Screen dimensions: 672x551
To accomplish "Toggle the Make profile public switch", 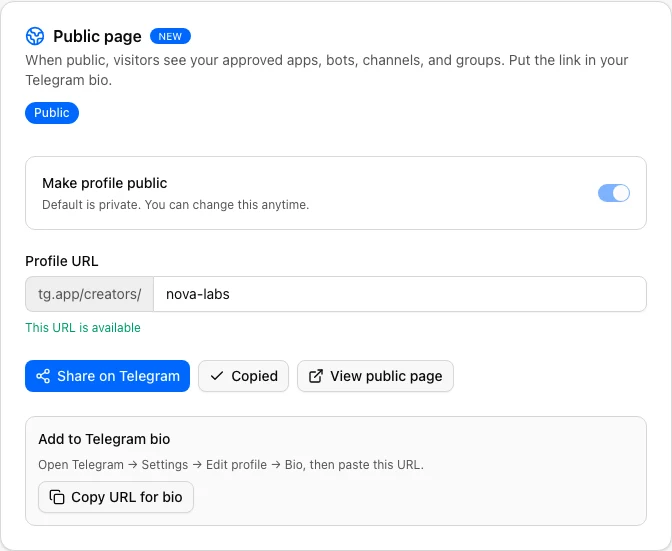I will 614,193.
